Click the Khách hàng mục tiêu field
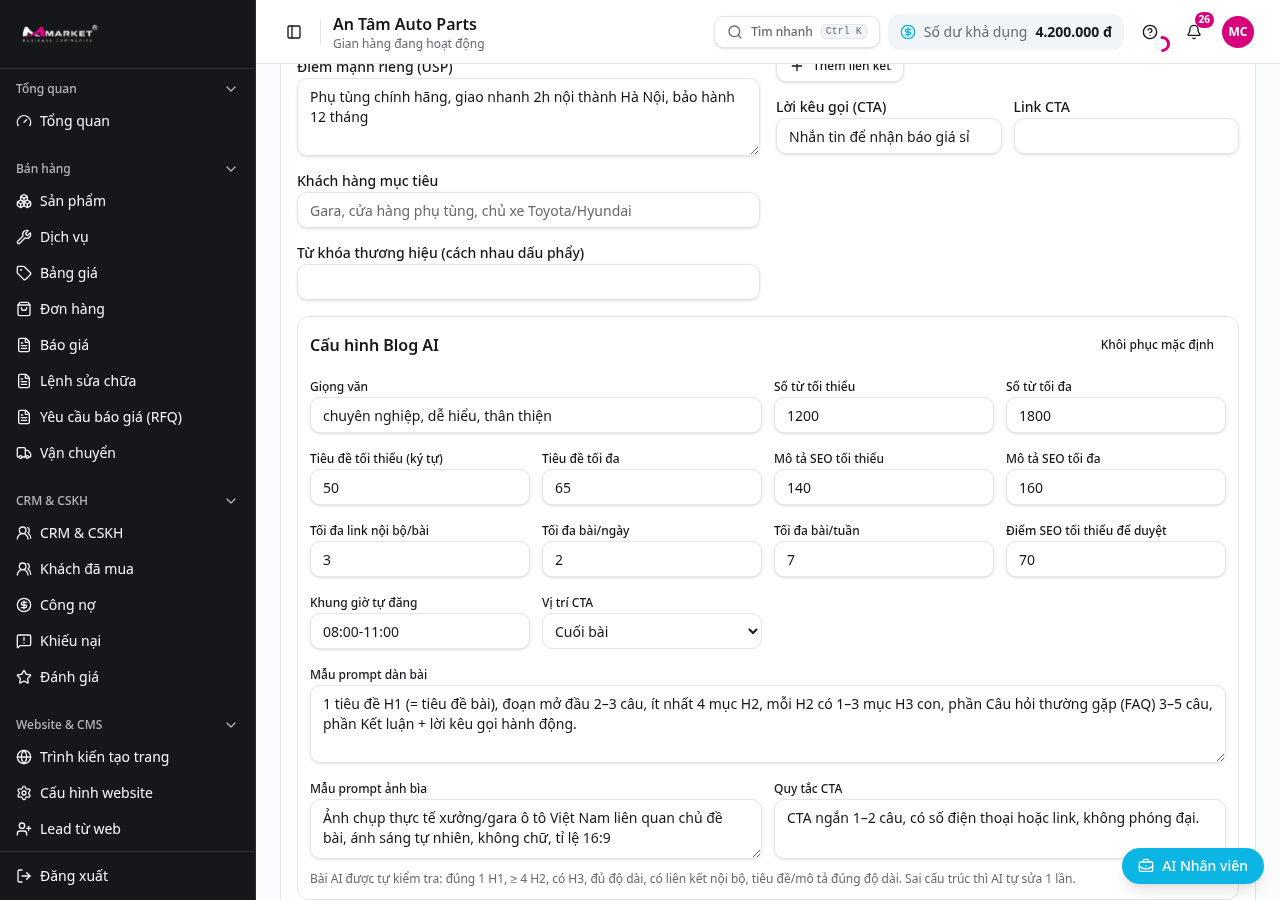Image resolution: width=1280 pixels, height=900 pixels. tap(528, 210)
